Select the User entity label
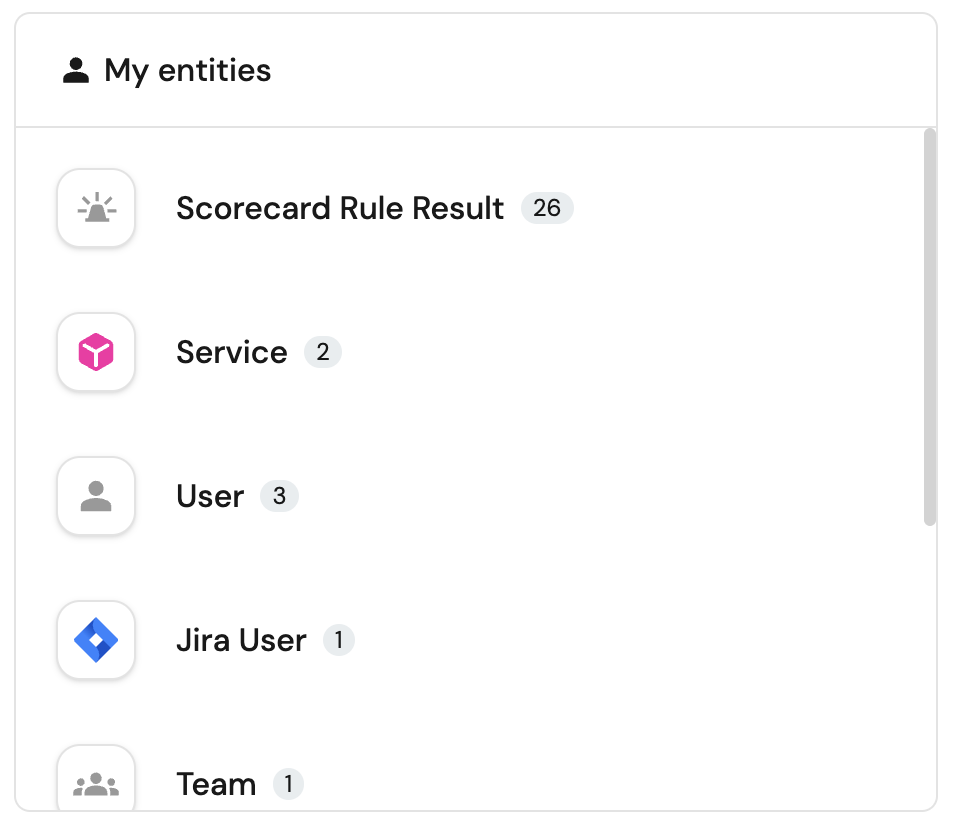This screenshot has width=958, height=824. [210, 496]
